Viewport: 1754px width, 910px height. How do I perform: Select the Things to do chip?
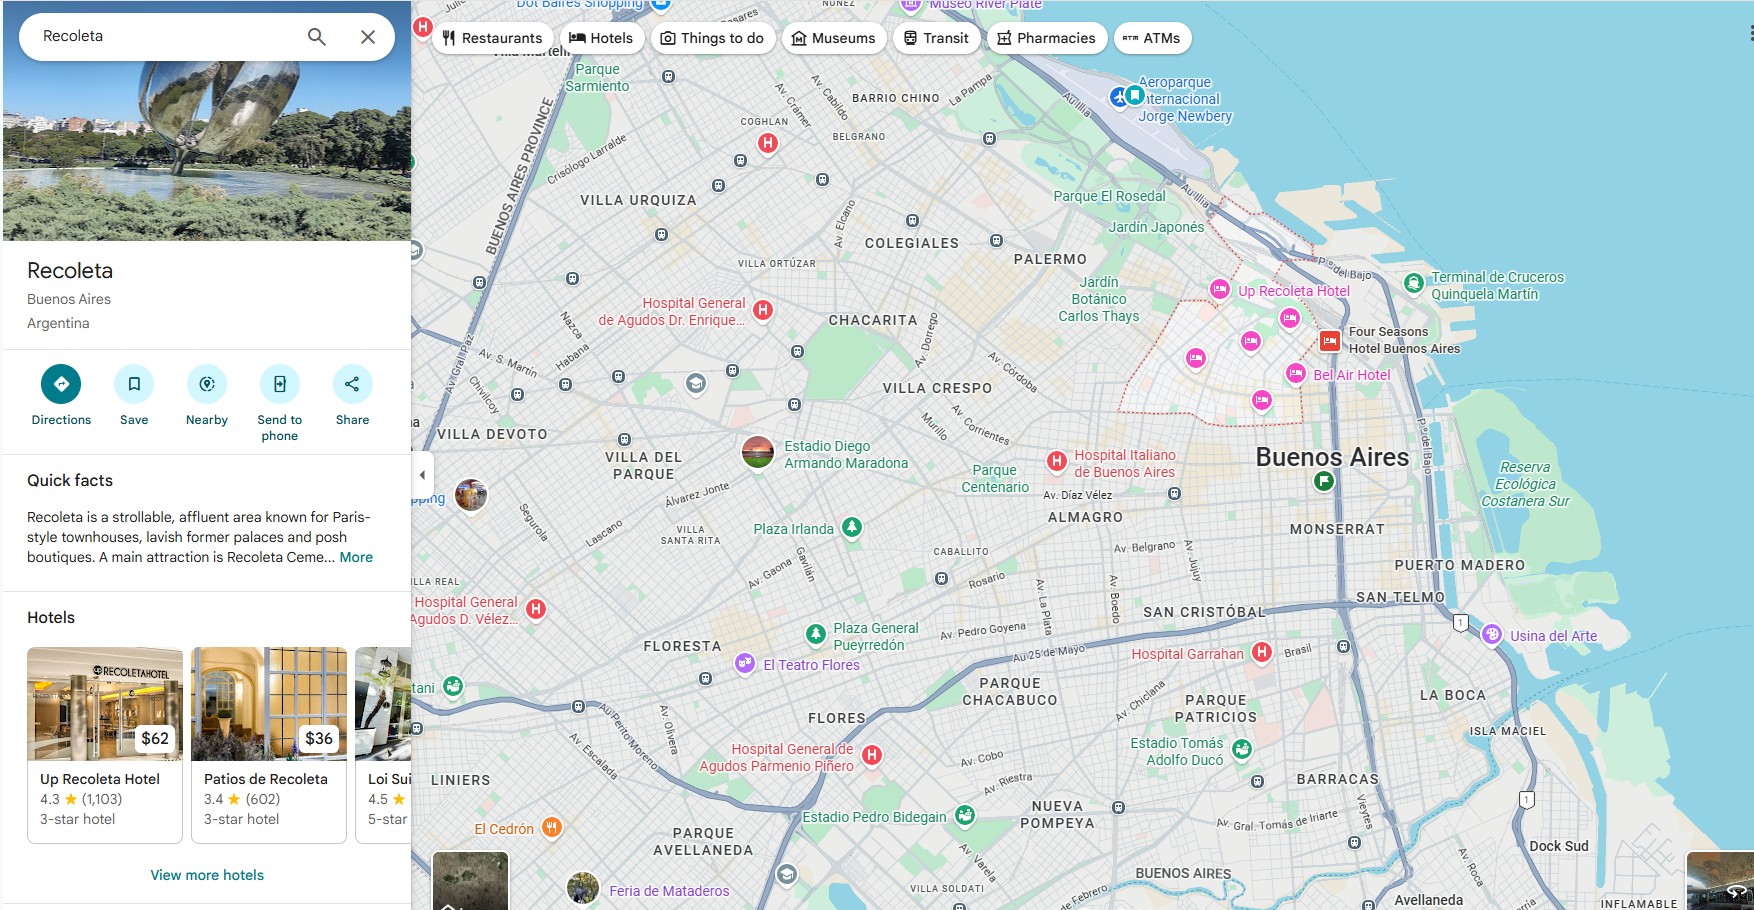click(712, 38)
